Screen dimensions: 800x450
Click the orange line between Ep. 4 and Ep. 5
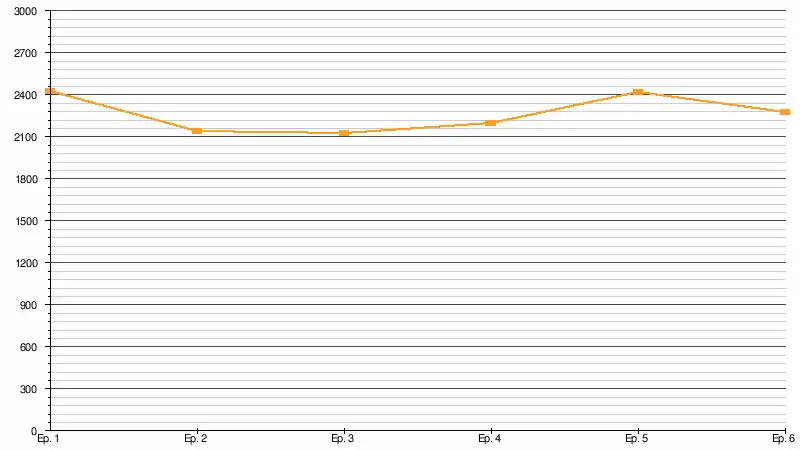pos(565,108)
